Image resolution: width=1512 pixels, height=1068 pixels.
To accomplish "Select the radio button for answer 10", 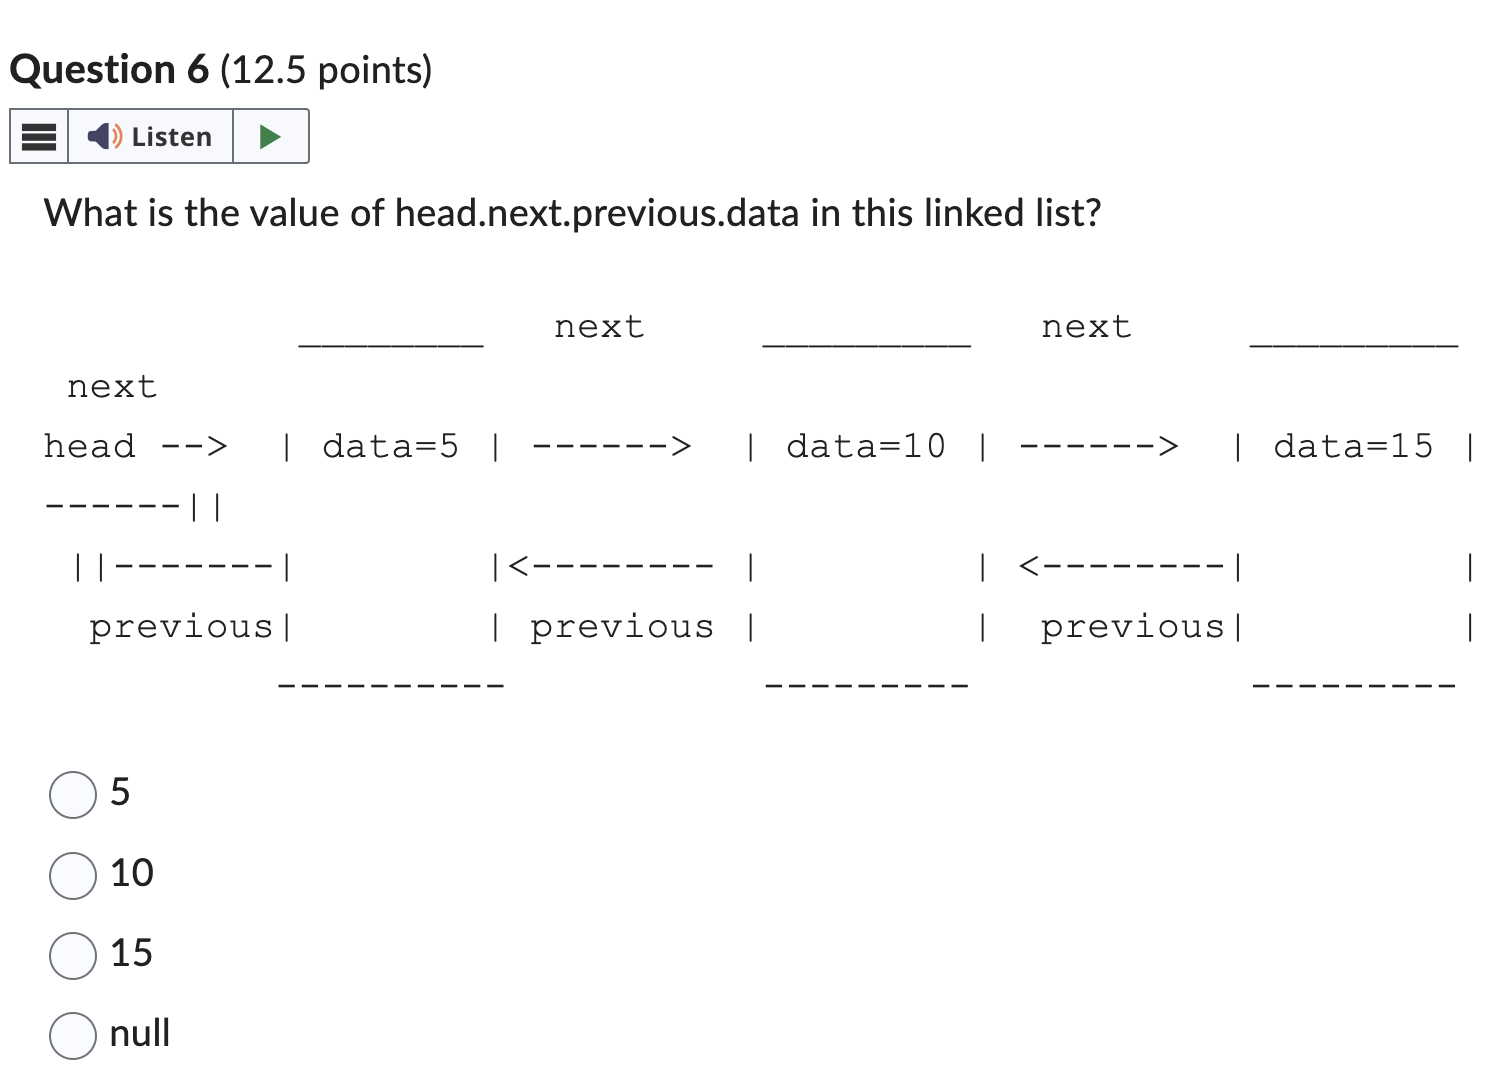I will tap(71, 876).
